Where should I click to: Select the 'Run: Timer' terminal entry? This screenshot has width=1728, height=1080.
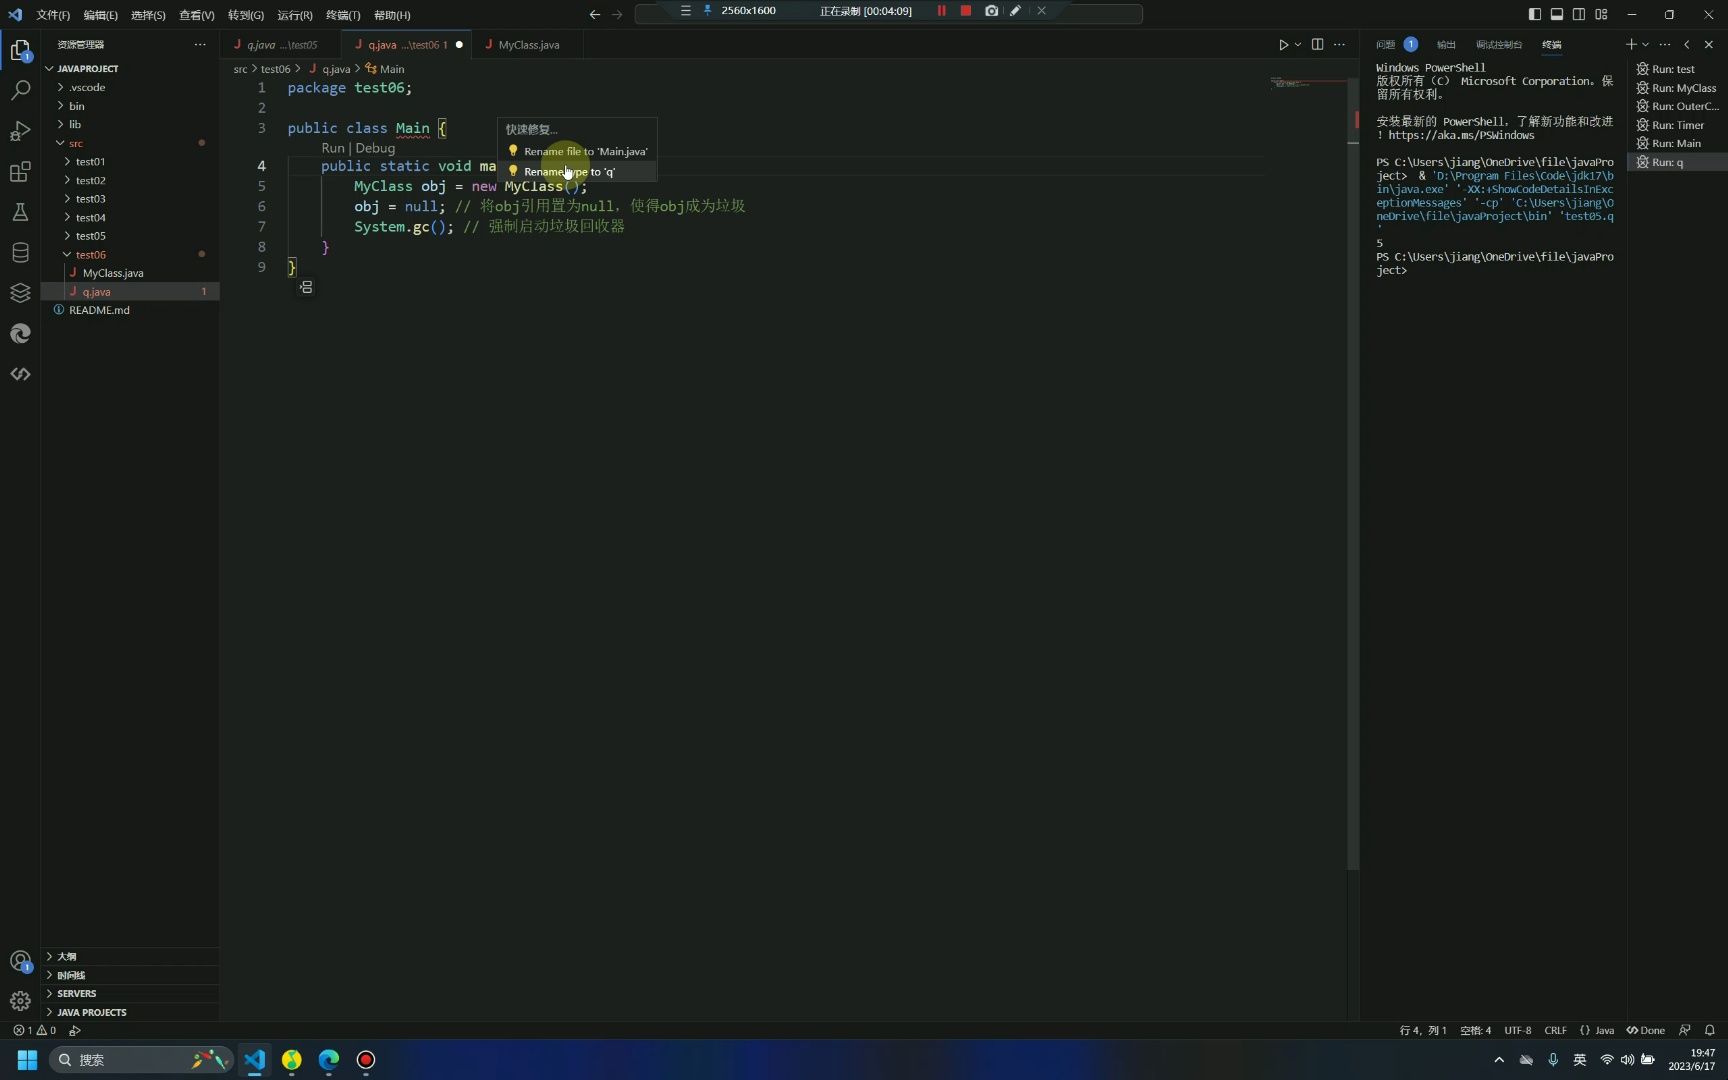click(x=1677, y=125)
